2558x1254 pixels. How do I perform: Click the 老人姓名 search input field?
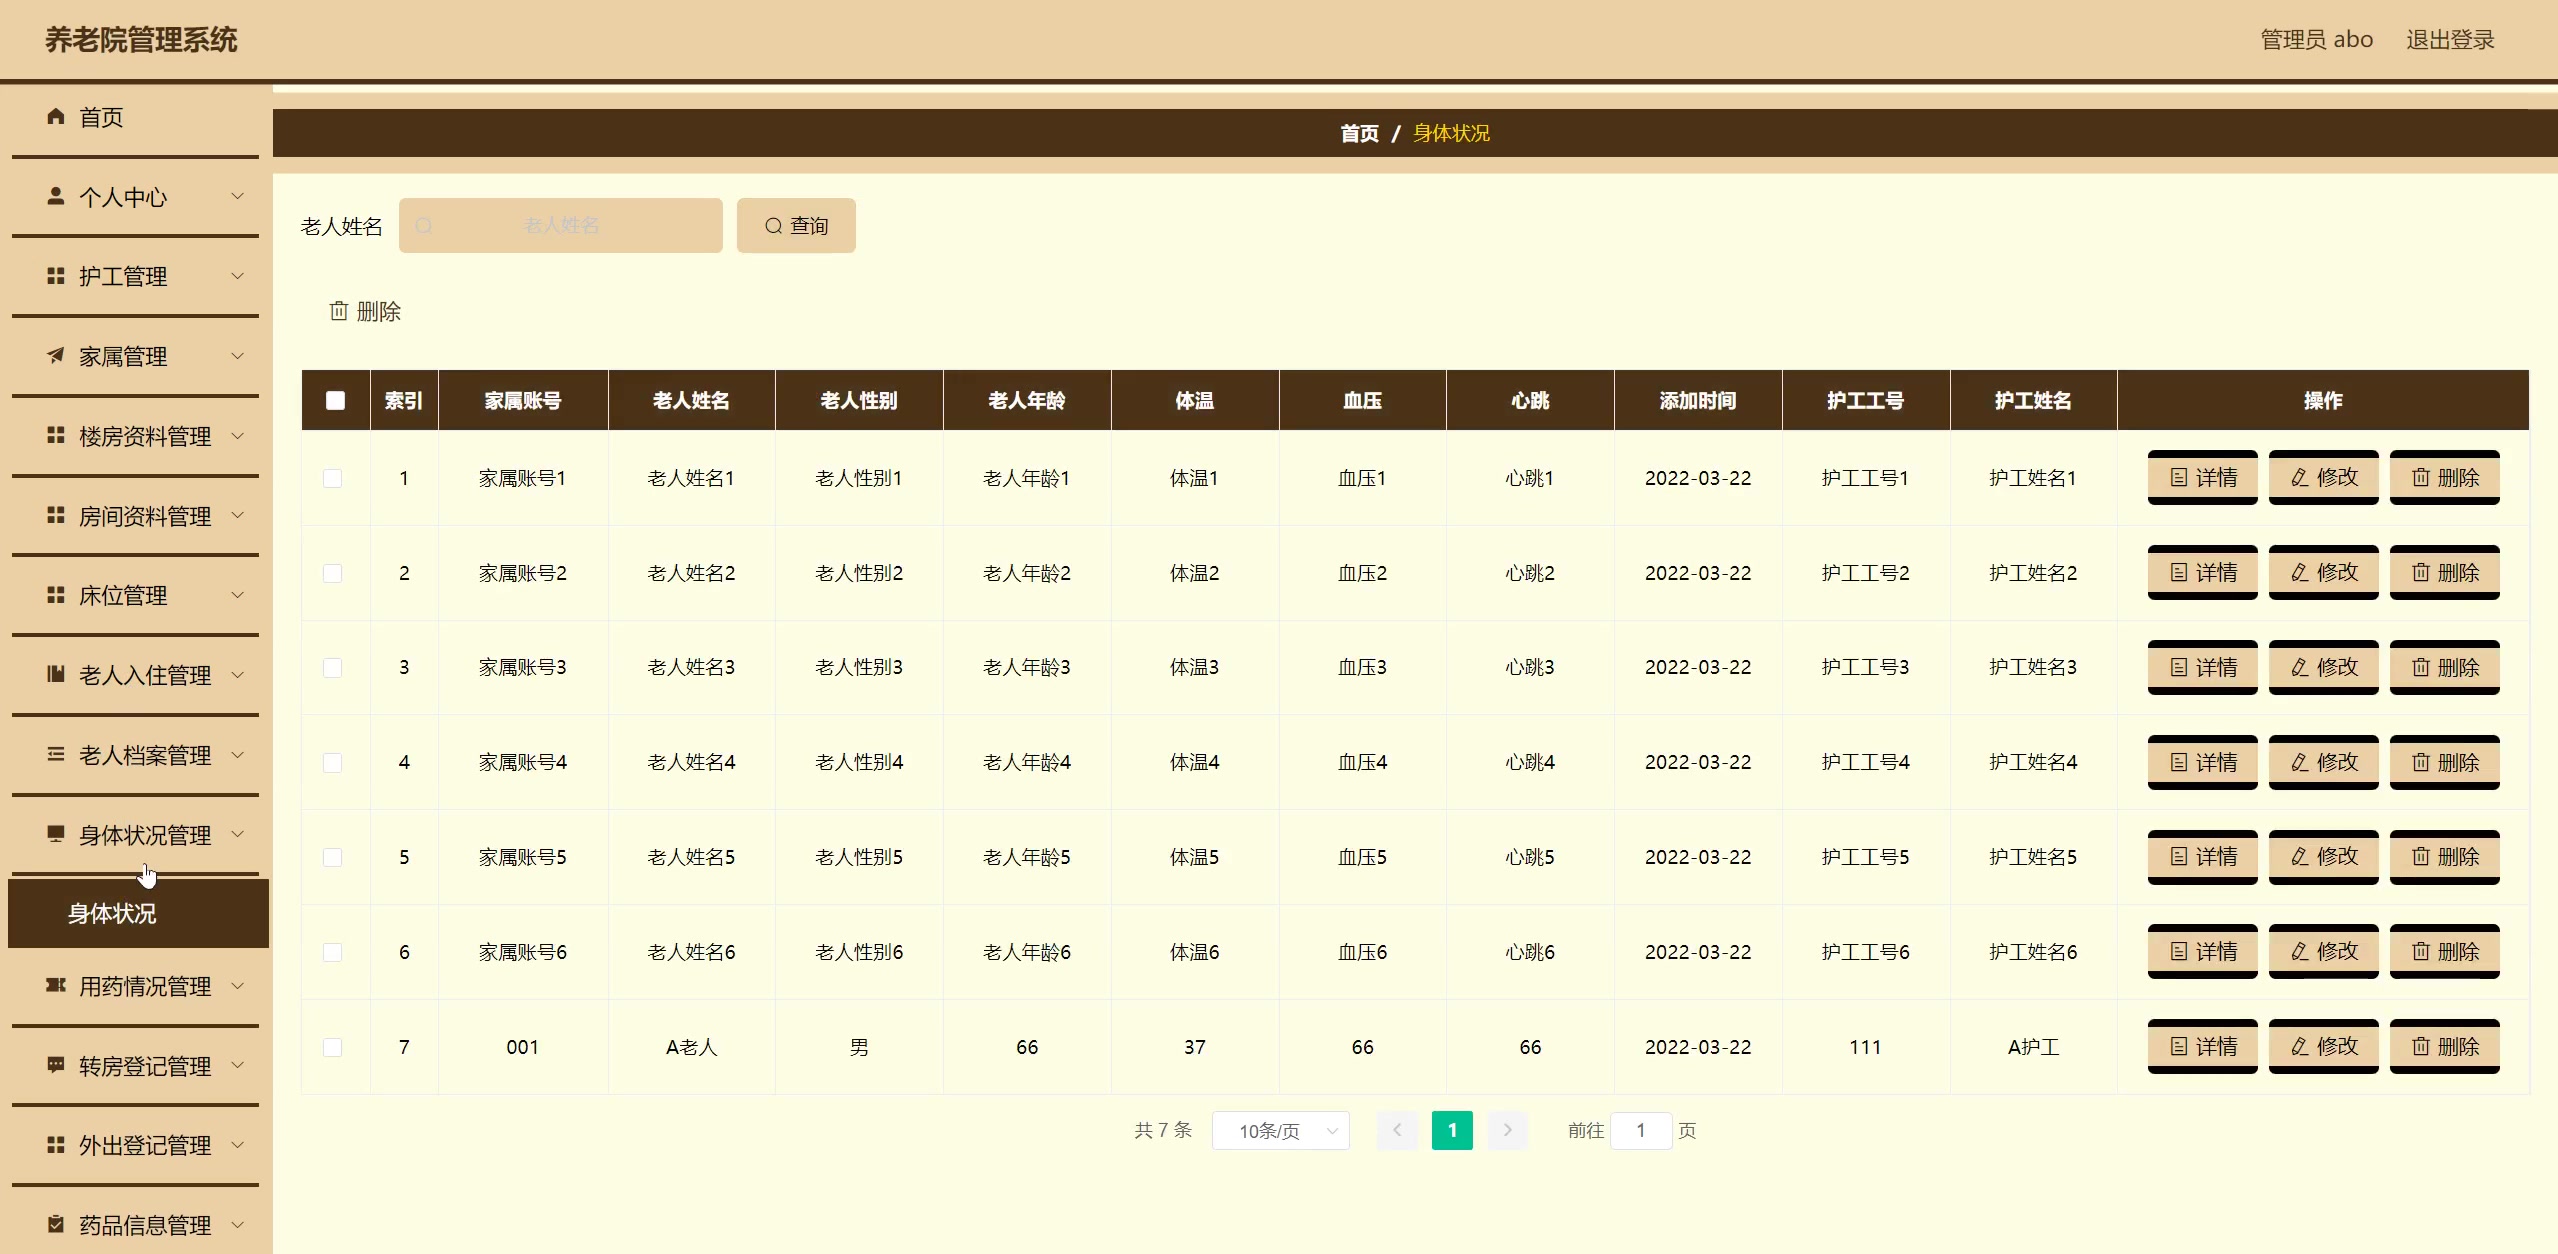(561, 226)
